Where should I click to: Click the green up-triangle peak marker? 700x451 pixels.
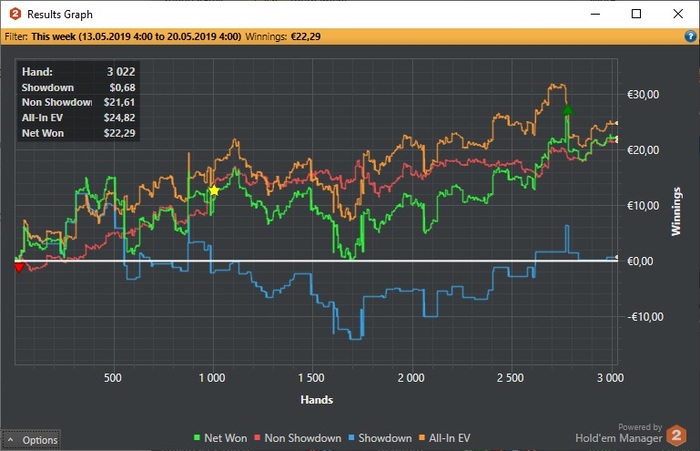coord(567,109)
